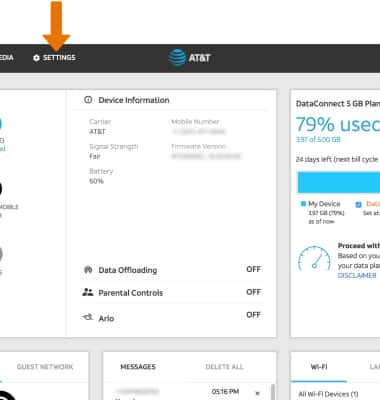
Task: Toggle Arlo OFF switch
Action: tap(253, 315)
